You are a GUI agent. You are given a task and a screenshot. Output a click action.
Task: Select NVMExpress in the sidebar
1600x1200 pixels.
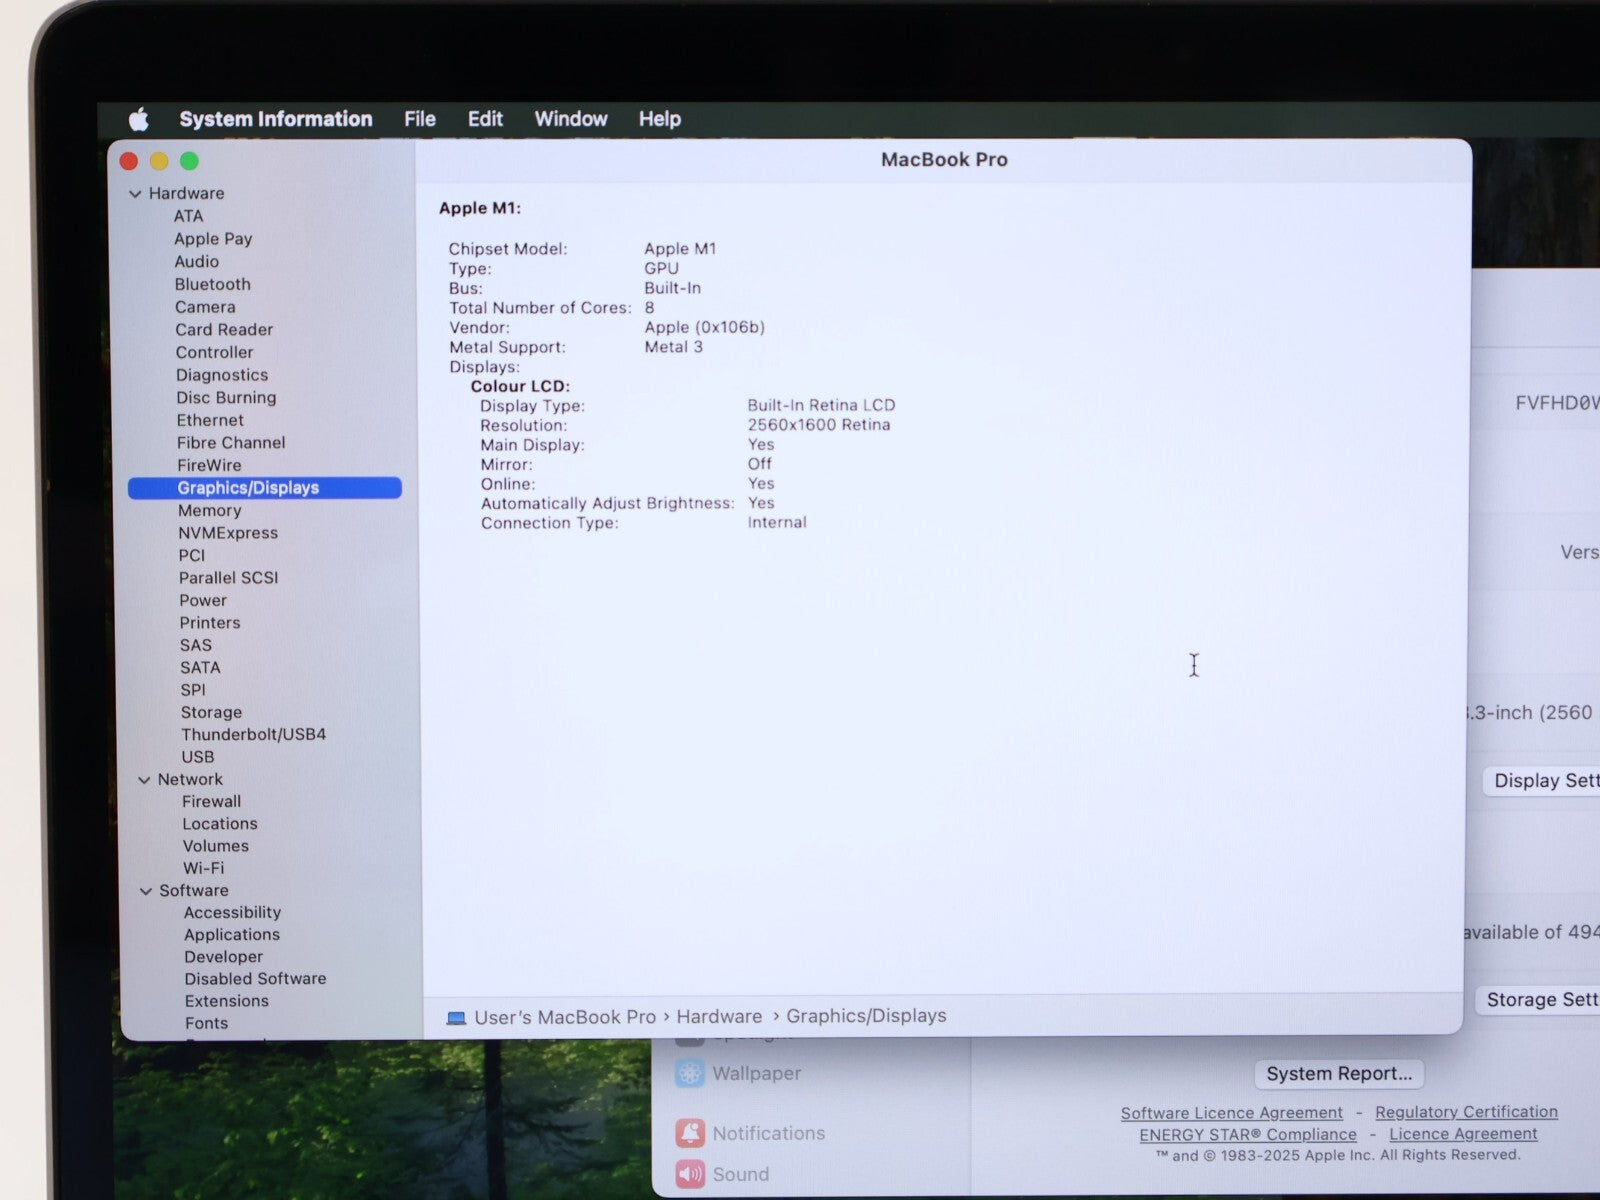click(228, 534)
